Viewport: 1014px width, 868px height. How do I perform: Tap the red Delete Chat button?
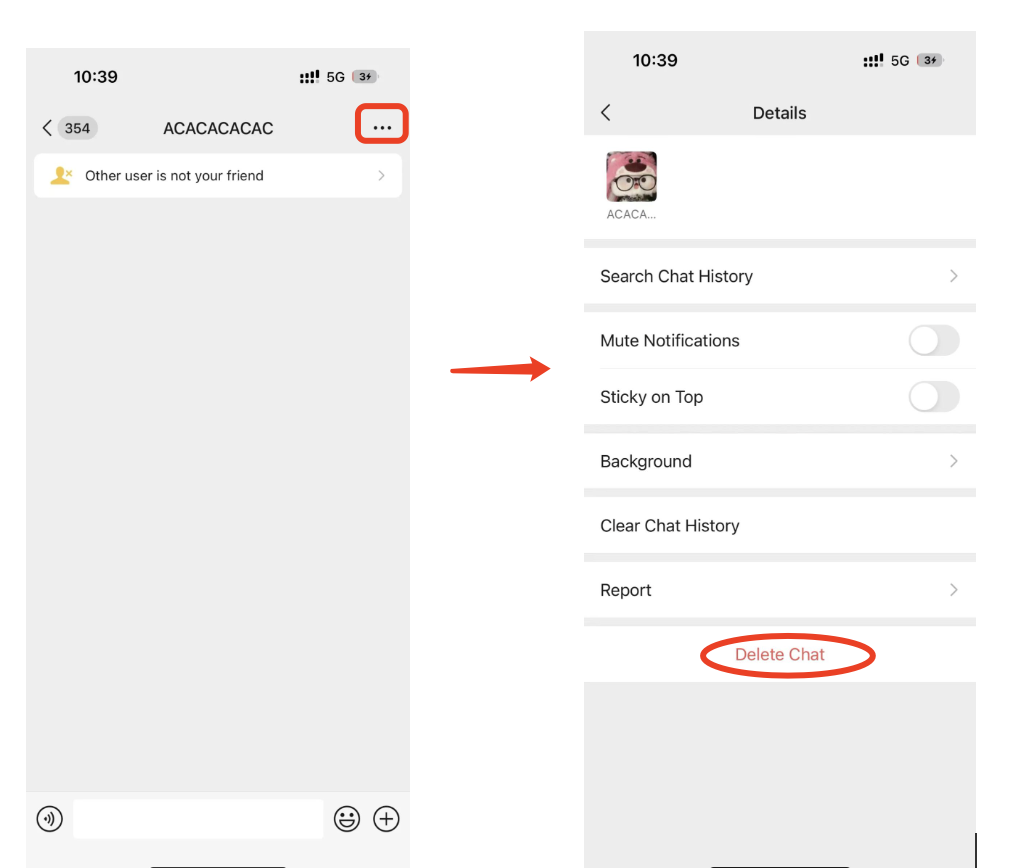pyautogui.click(x=780, y=655)
